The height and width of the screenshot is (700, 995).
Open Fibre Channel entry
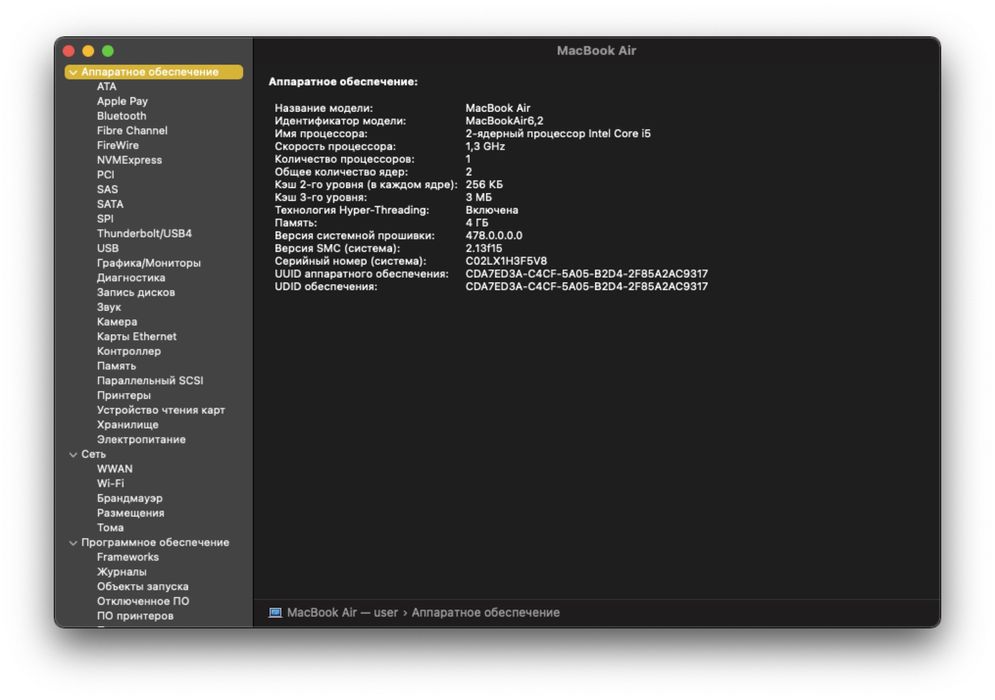tap(132, 130)
